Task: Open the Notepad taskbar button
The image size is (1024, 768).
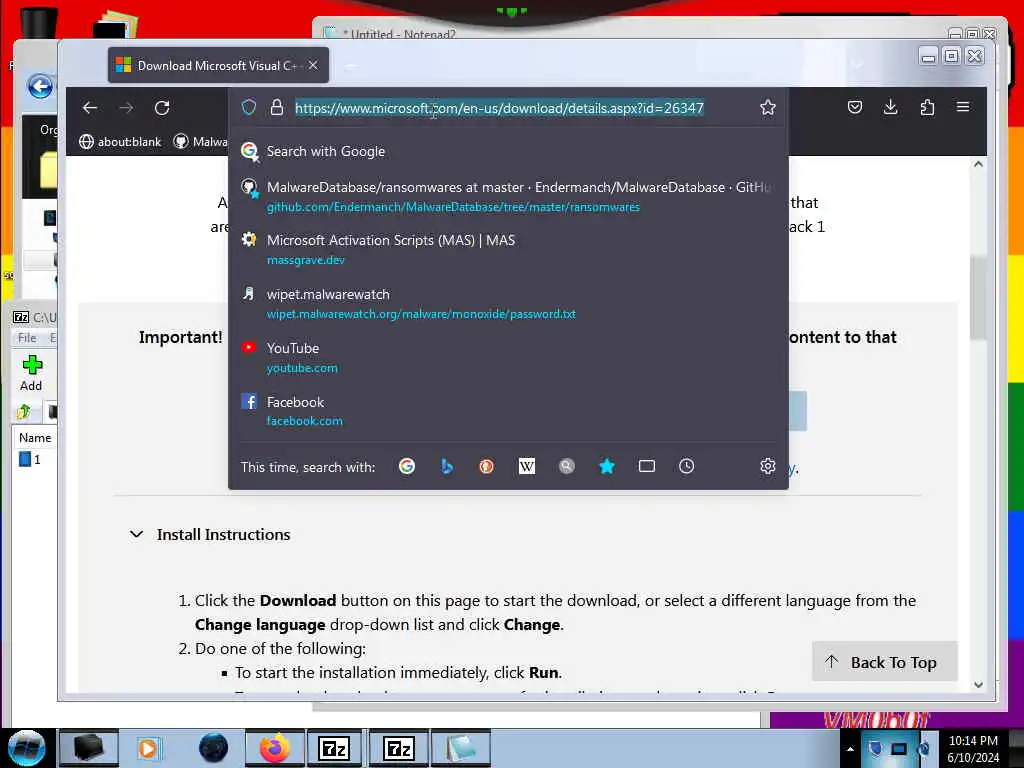Action: pos(460,748)
